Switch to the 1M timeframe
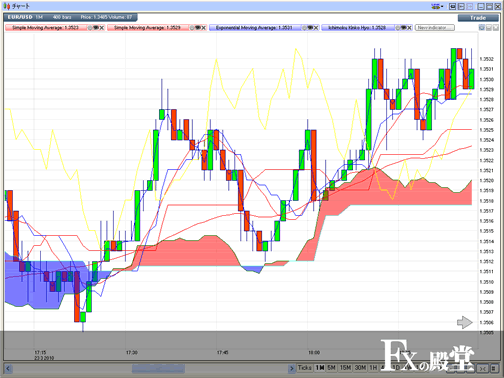504x378 pixels. click(x=320, y=368)
